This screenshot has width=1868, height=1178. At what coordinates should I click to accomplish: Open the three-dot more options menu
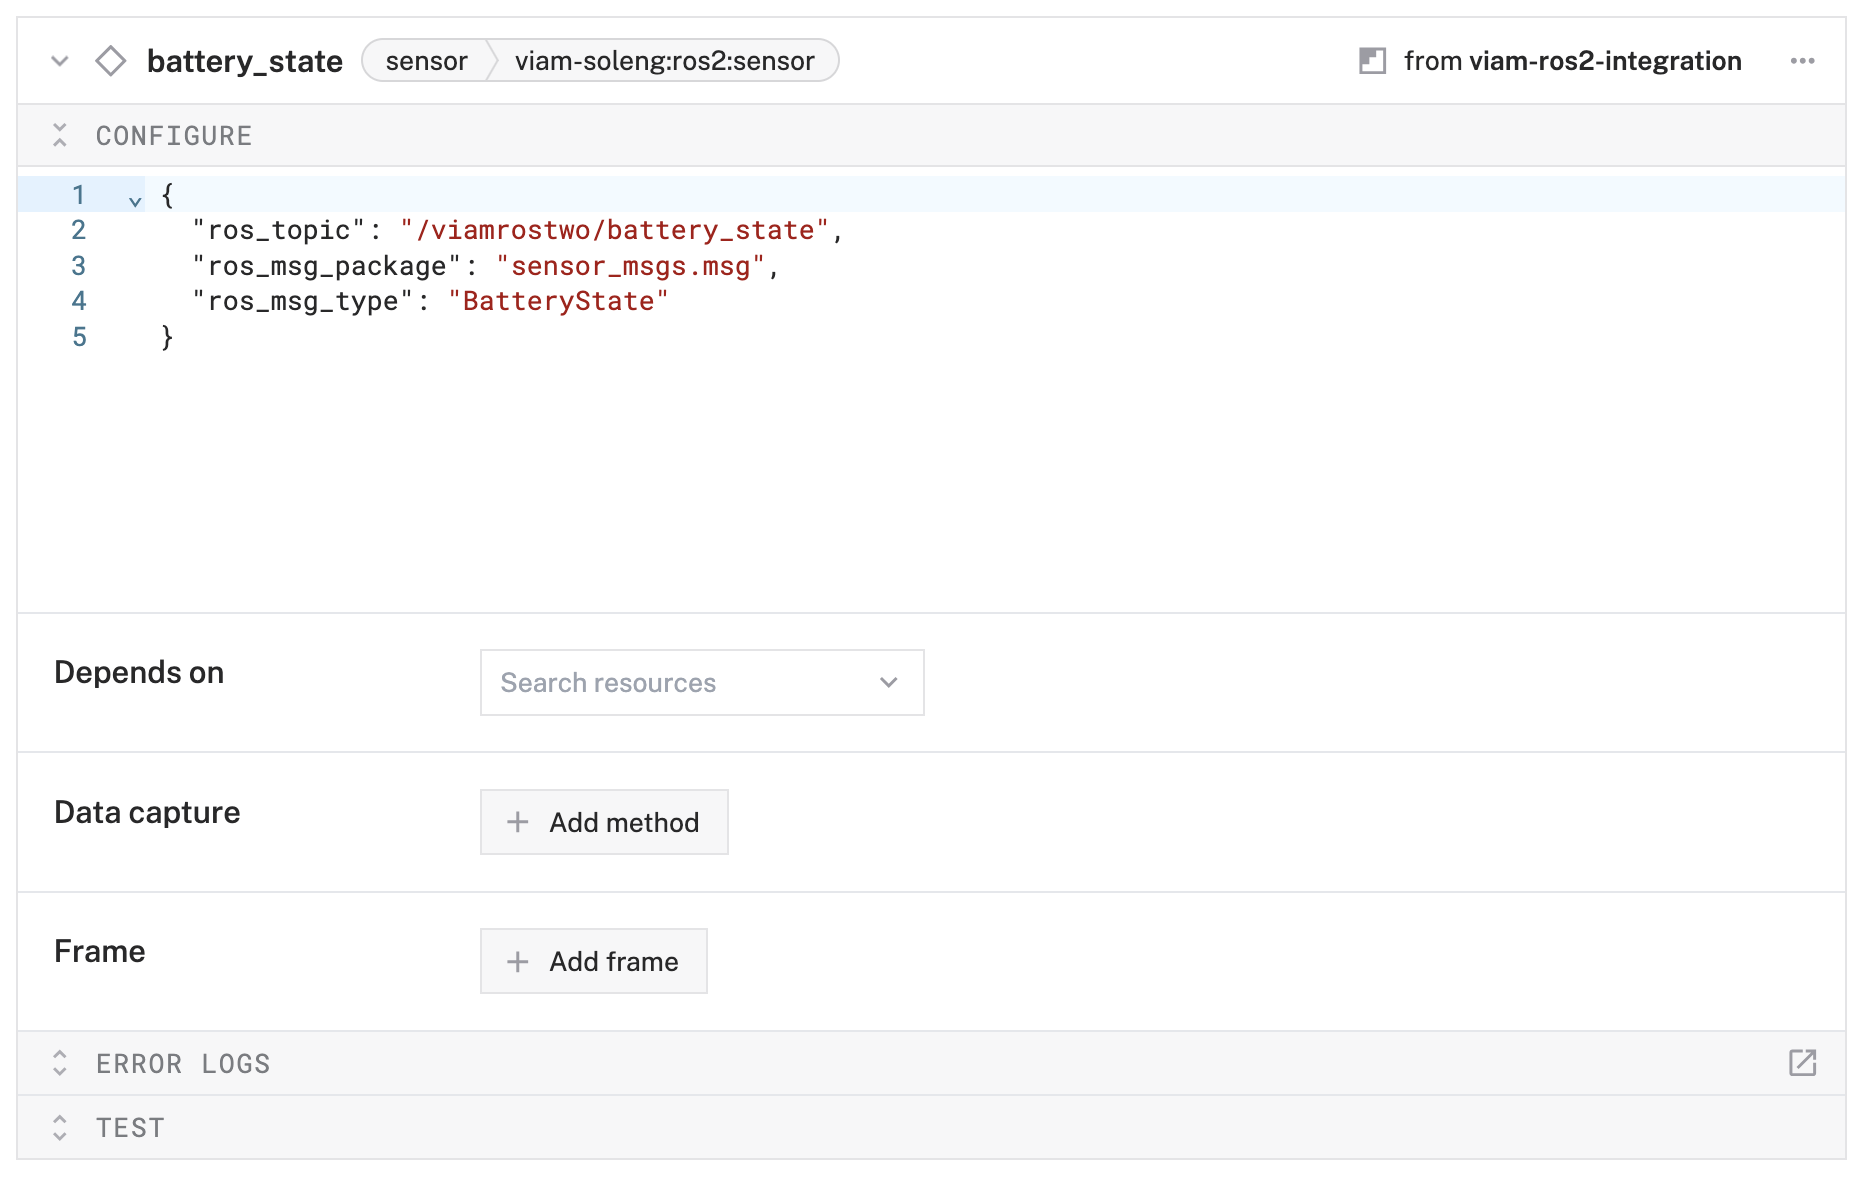[1802, 61]
